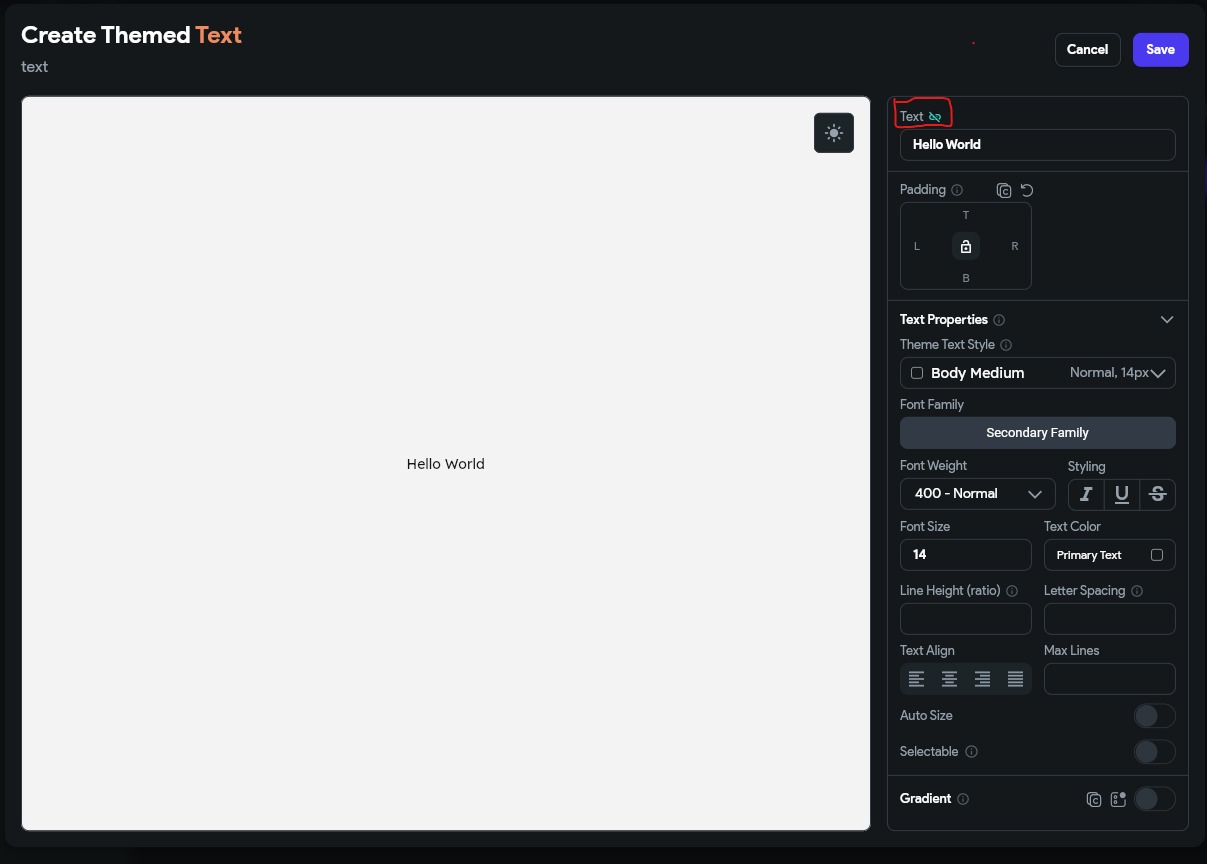Click the brightness icon on the preview canvas
This screenshot has width=1207, height=864.
pyautogui.click(x=834, y=132)
